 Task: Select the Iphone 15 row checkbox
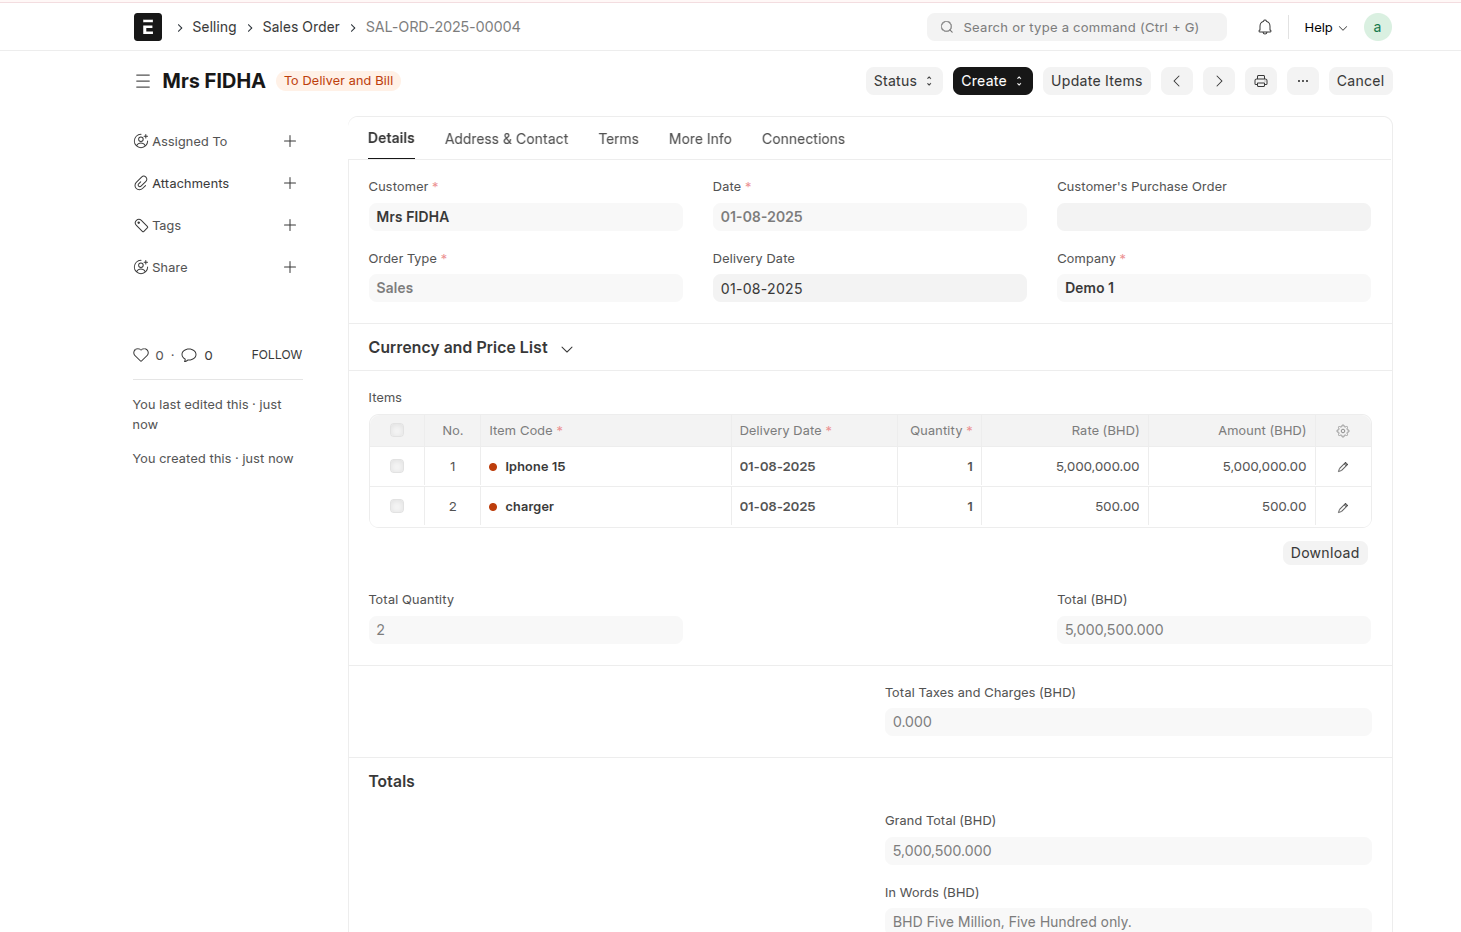pos(397,467)
